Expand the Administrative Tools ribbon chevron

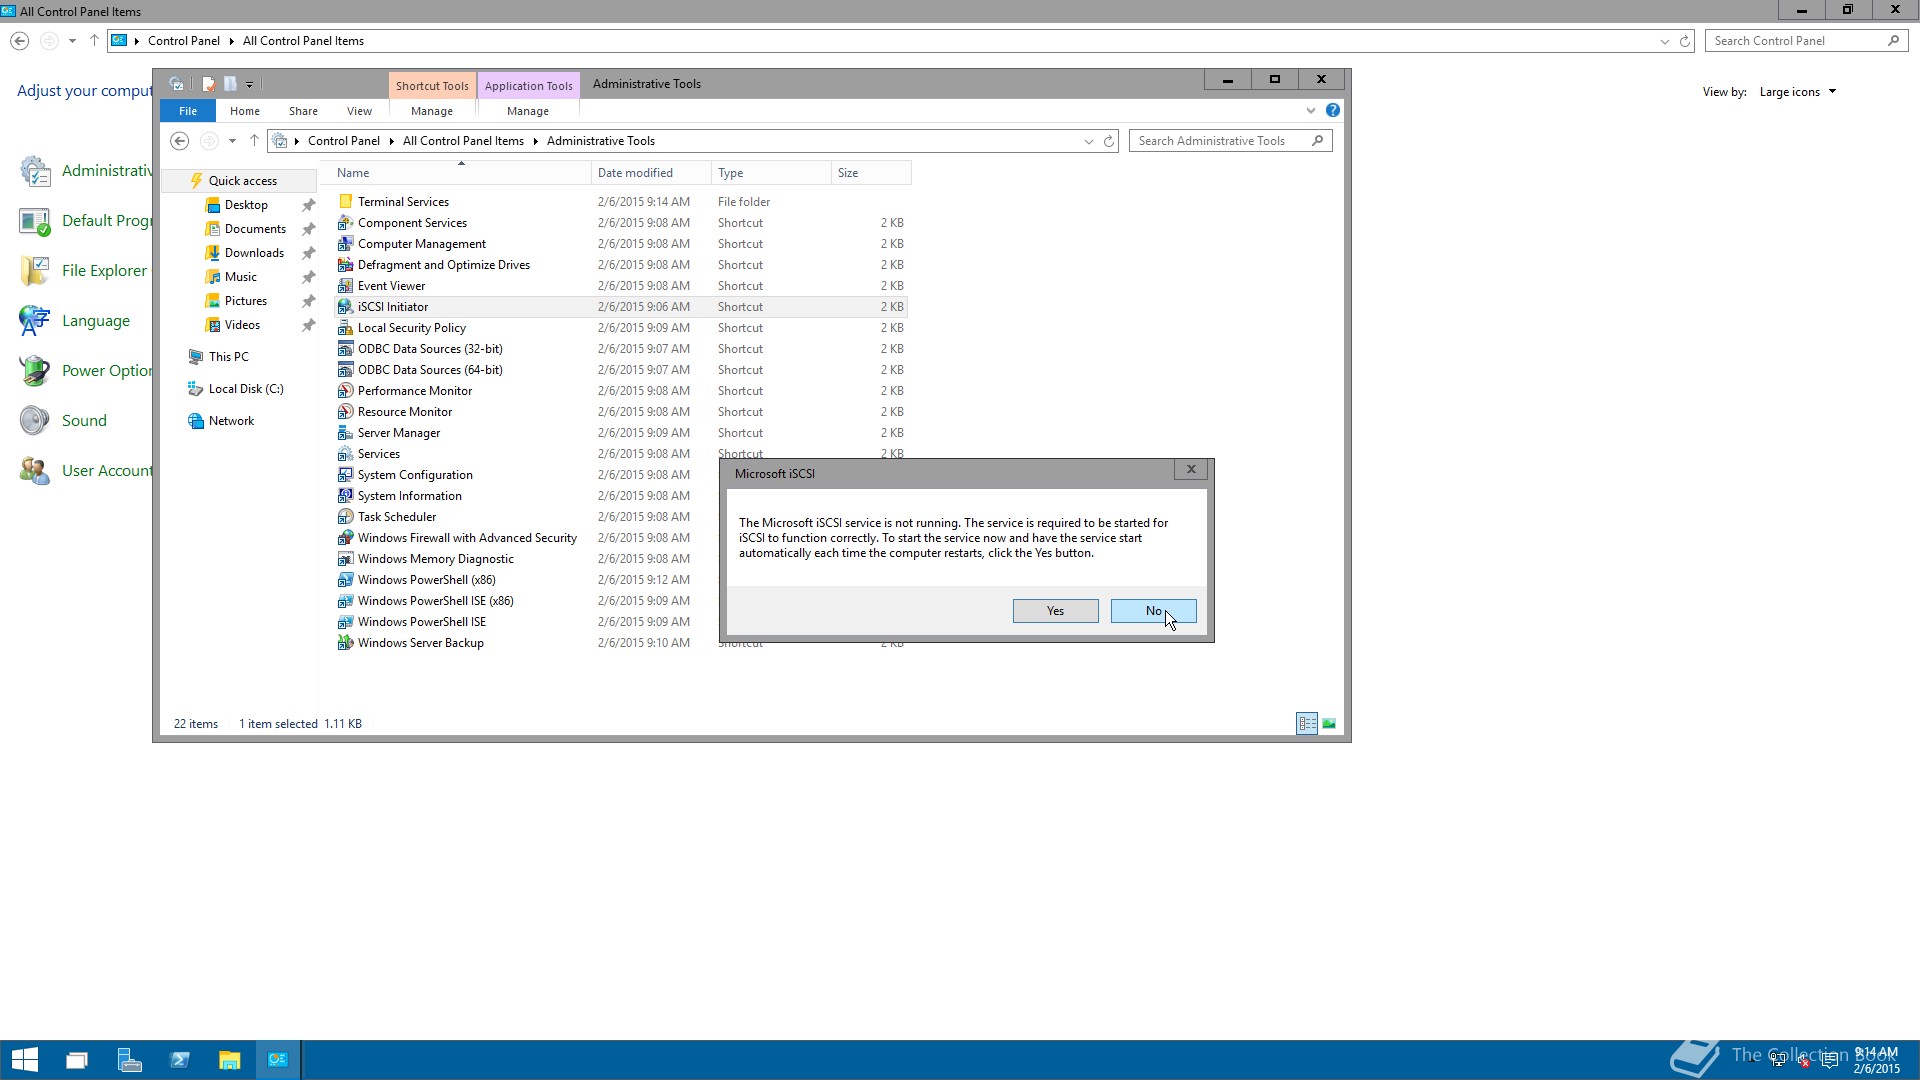click(x=1310, y=111)
